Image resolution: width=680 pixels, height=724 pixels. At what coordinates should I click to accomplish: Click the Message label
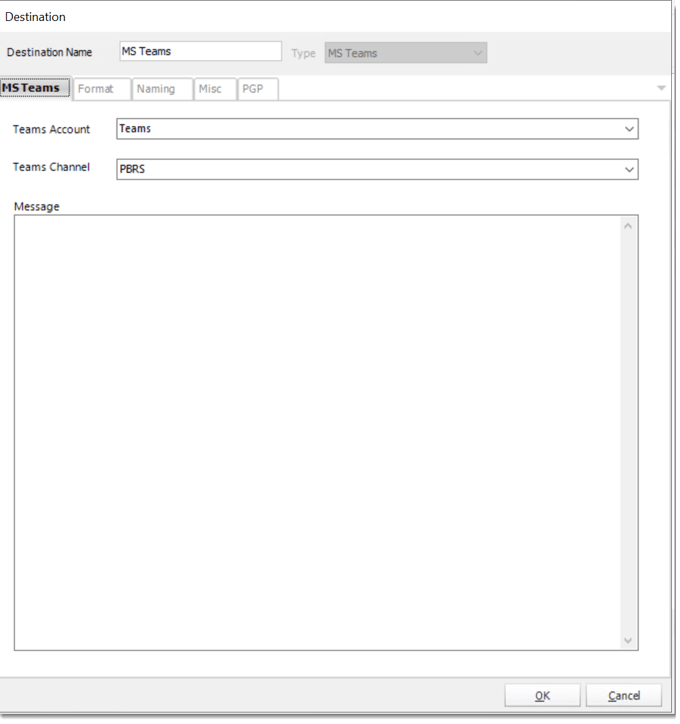pos(37,206)
